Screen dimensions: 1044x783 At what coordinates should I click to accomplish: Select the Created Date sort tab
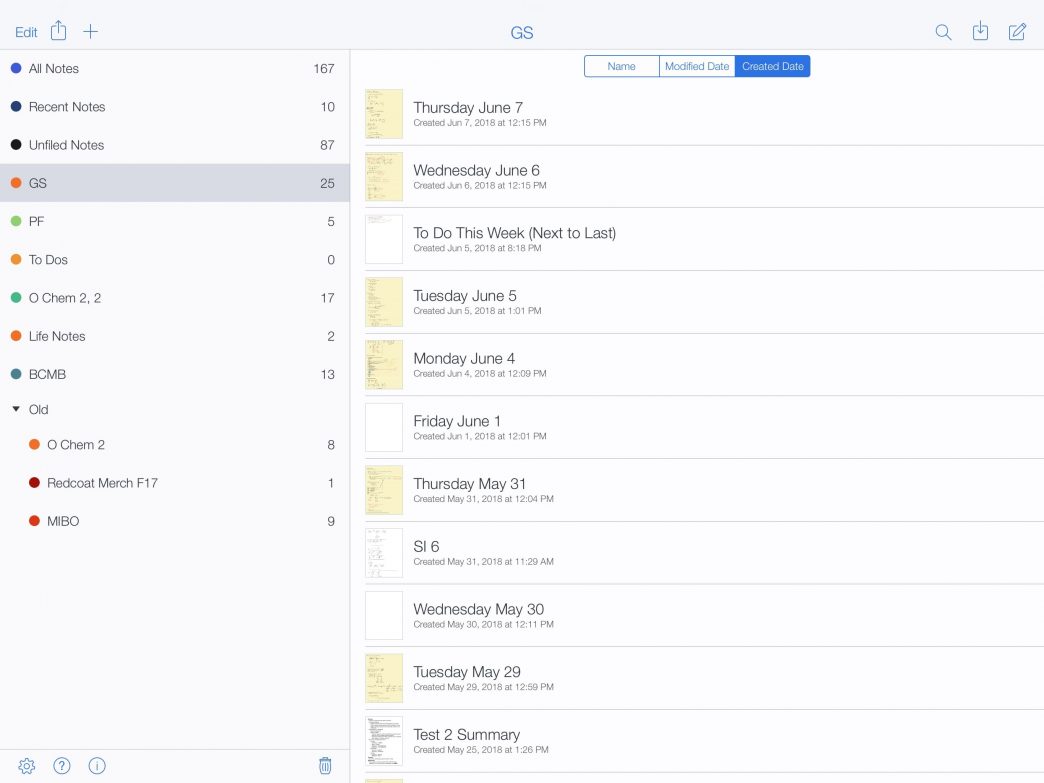772,66
